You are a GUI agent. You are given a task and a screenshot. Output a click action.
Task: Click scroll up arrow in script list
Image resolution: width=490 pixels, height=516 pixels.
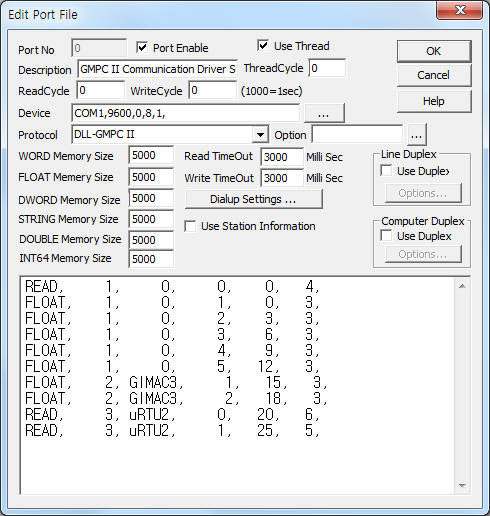tap(462, 286)
